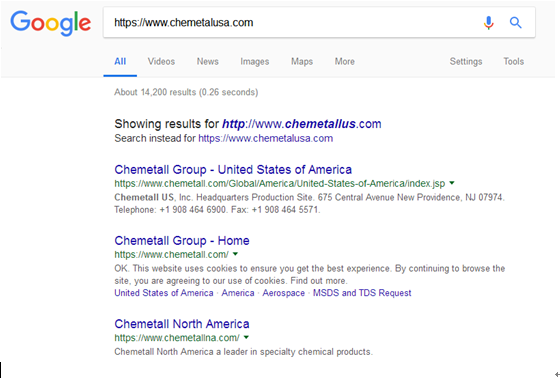Expand arrow beside https://www.chemetall.com/ URL
560x384 pixels.
point(235,254)
